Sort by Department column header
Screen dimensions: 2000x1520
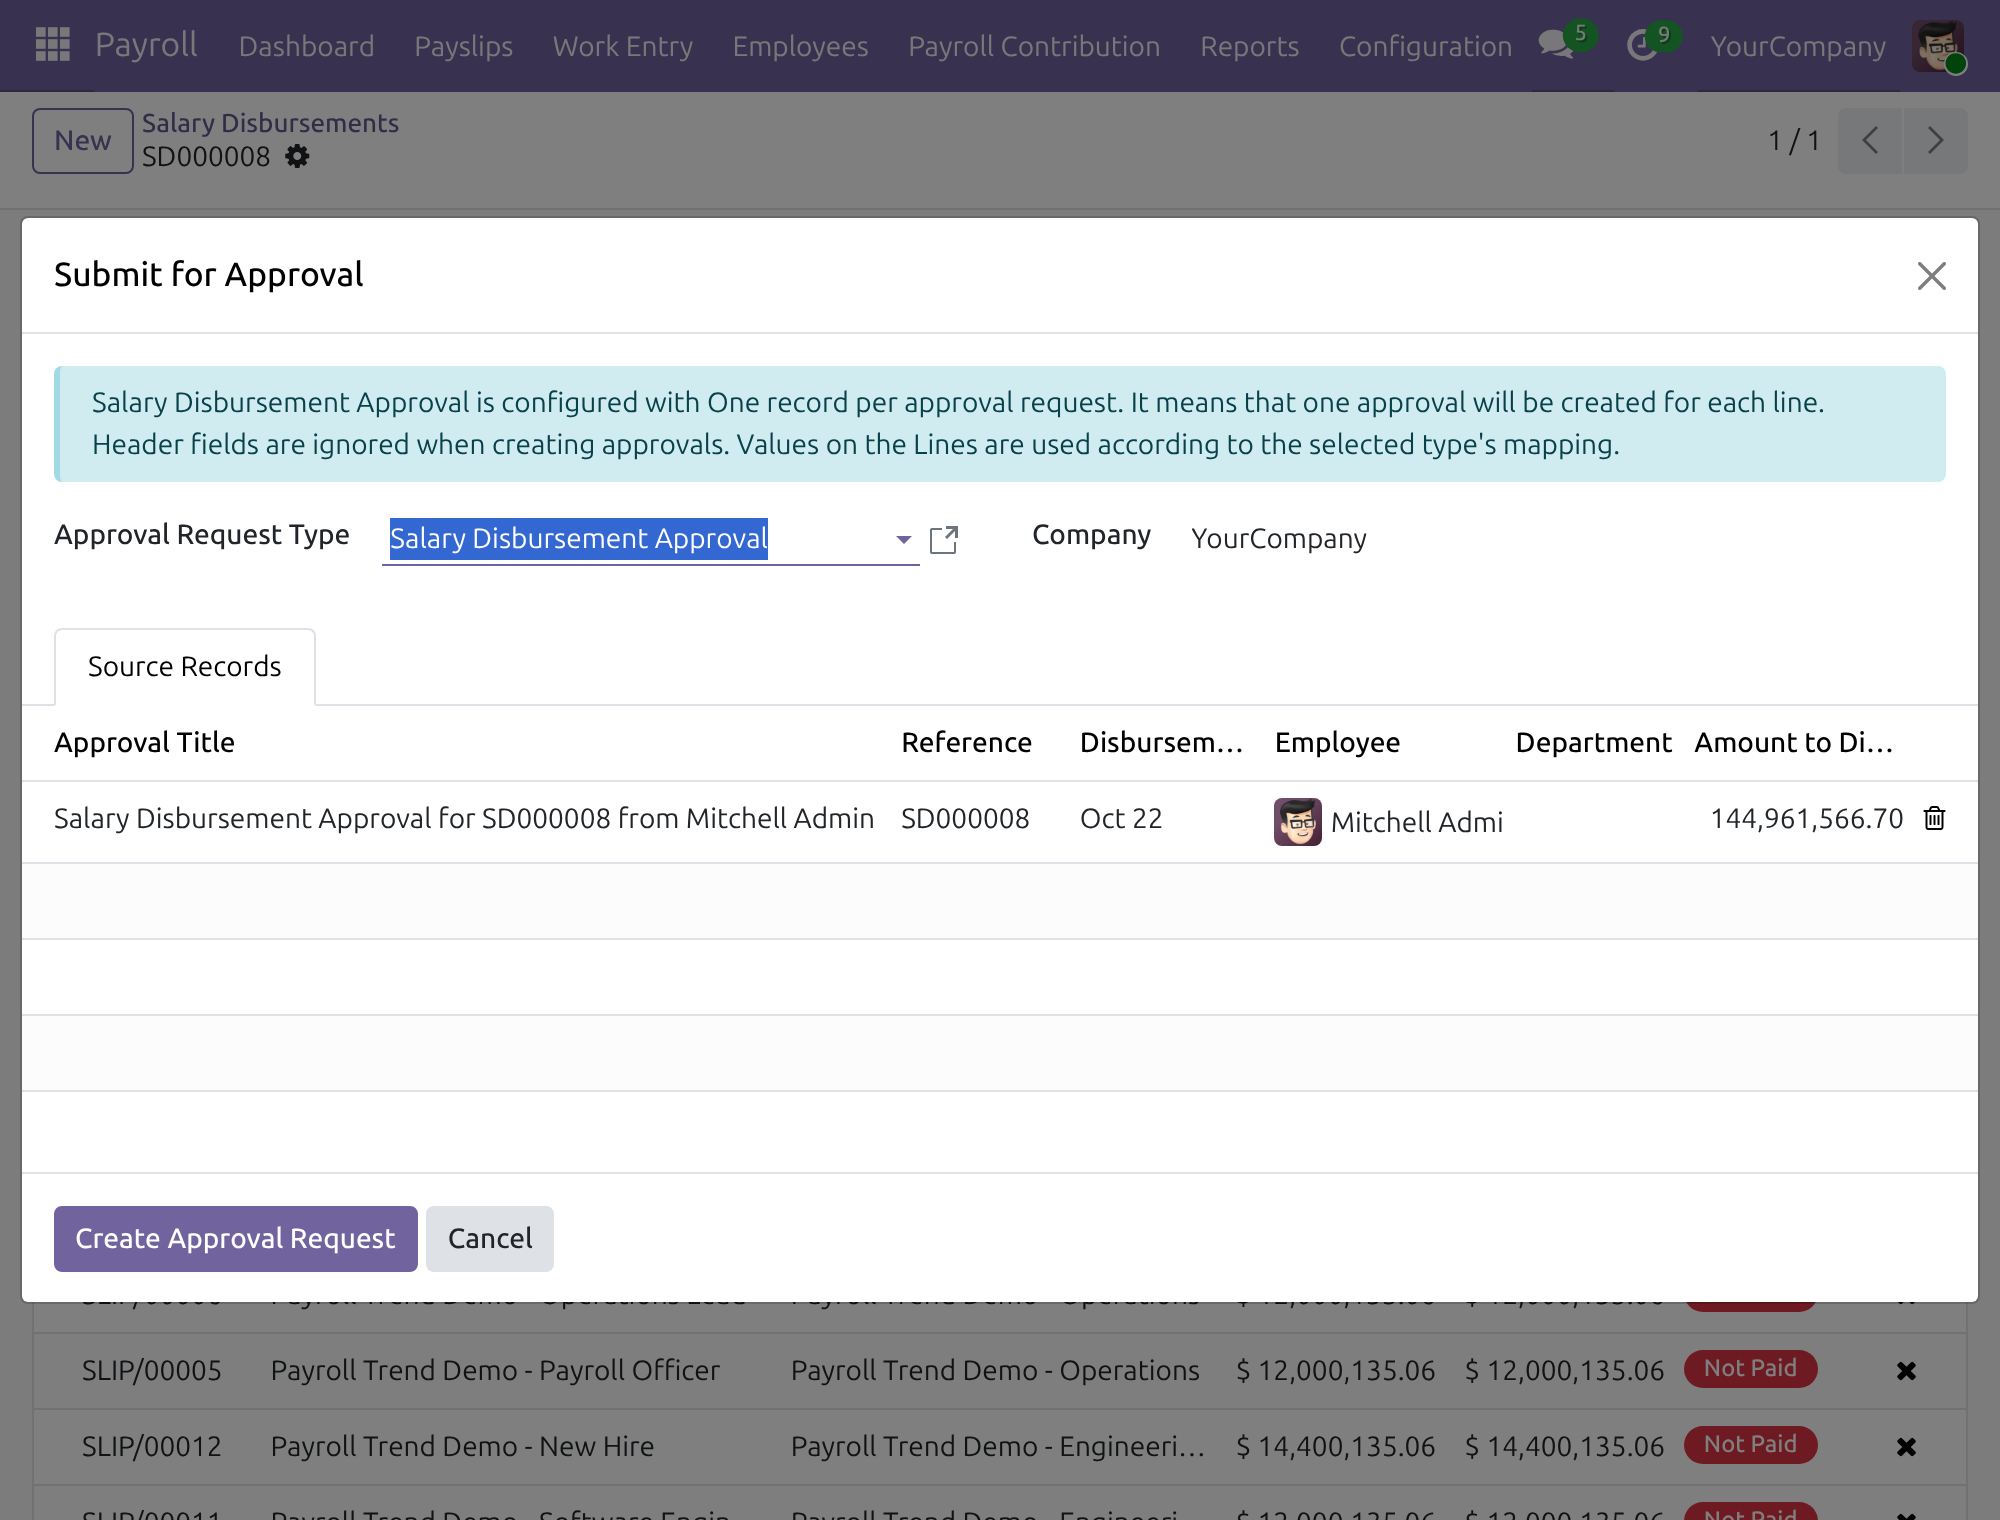tap(1593, 742)
